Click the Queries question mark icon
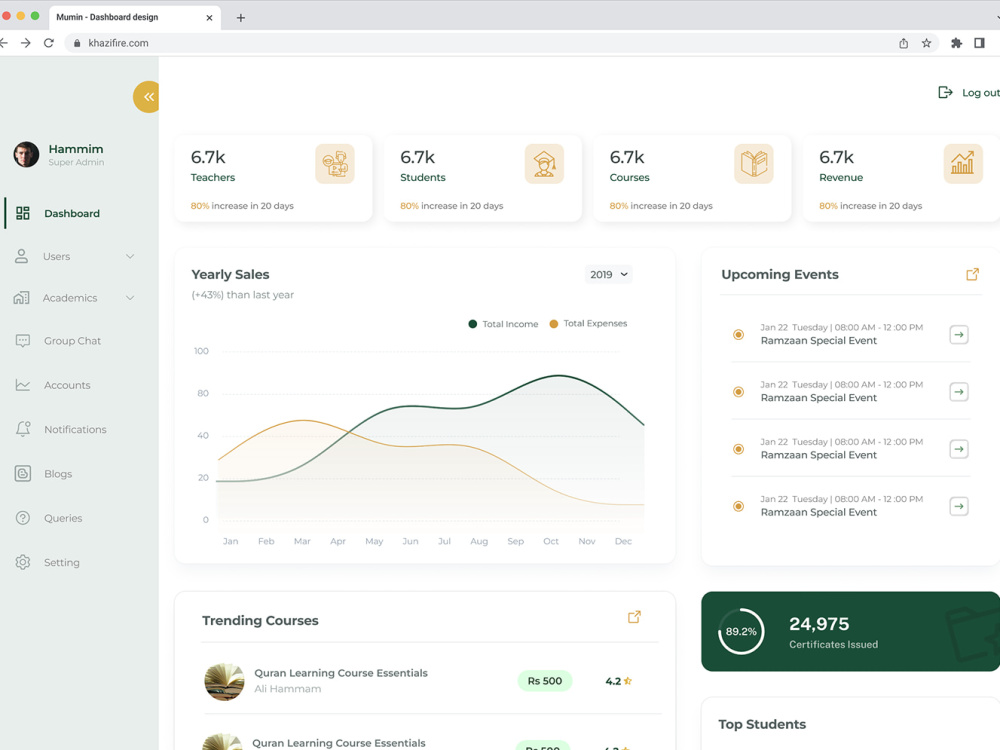1000x750 pixels. click(23, 518)
